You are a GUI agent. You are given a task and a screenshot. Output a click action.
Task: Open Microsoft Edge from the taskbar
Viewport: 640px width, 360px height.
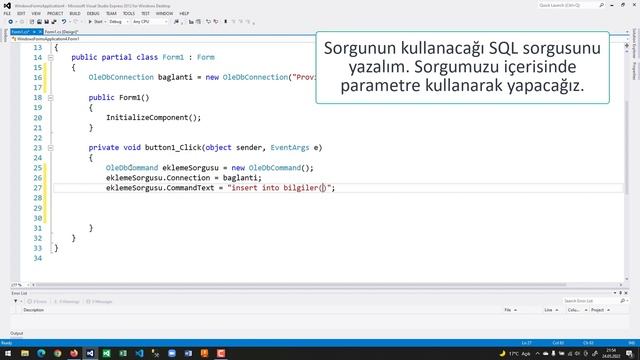coord(41,353)
